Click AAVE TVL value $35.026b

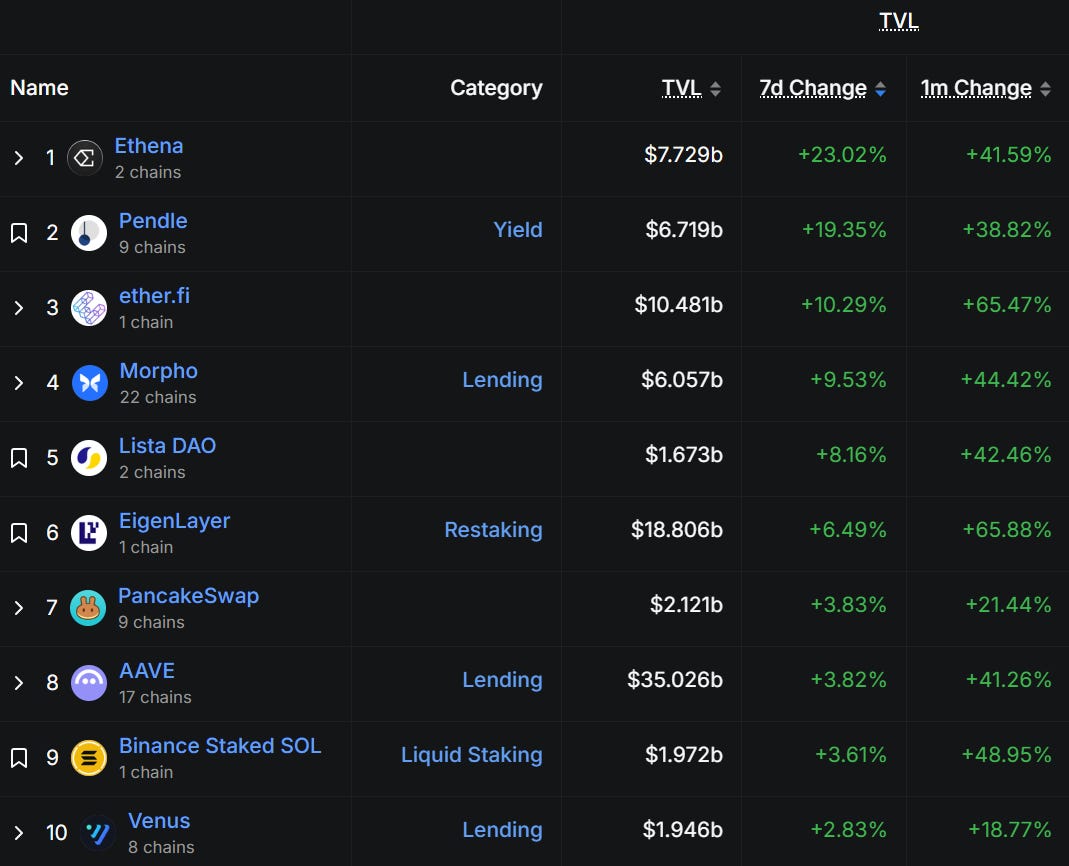[675, 680]
